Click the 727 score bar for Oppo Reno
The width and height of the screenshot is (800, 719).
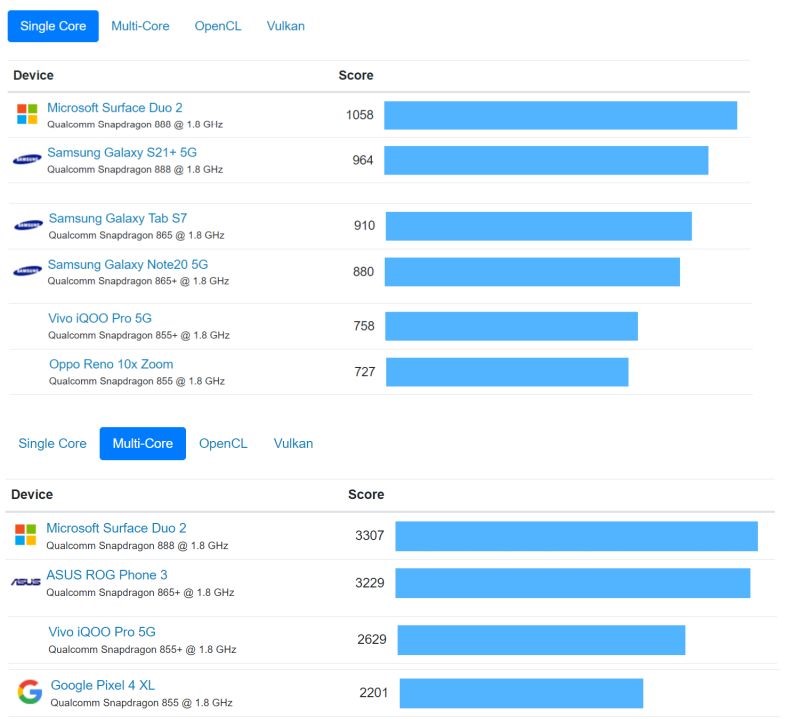[508, 372]
